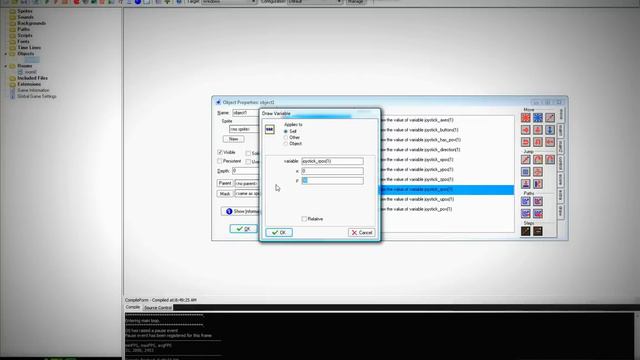This screenshot has height=360, width=640.
Task: Enable the Relative checkbox
Action: [304, 219]
